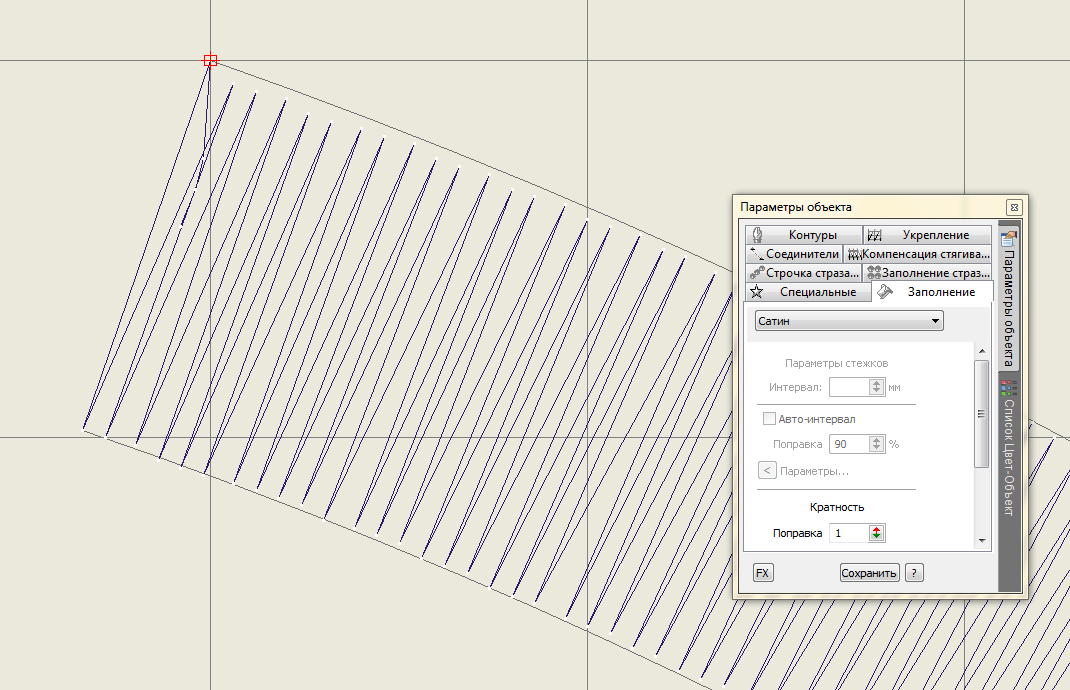Viewport: 1070px width, 690px height.
Task: Open help with the ? button
Action: pyautogui.click(x=914, y=573)
